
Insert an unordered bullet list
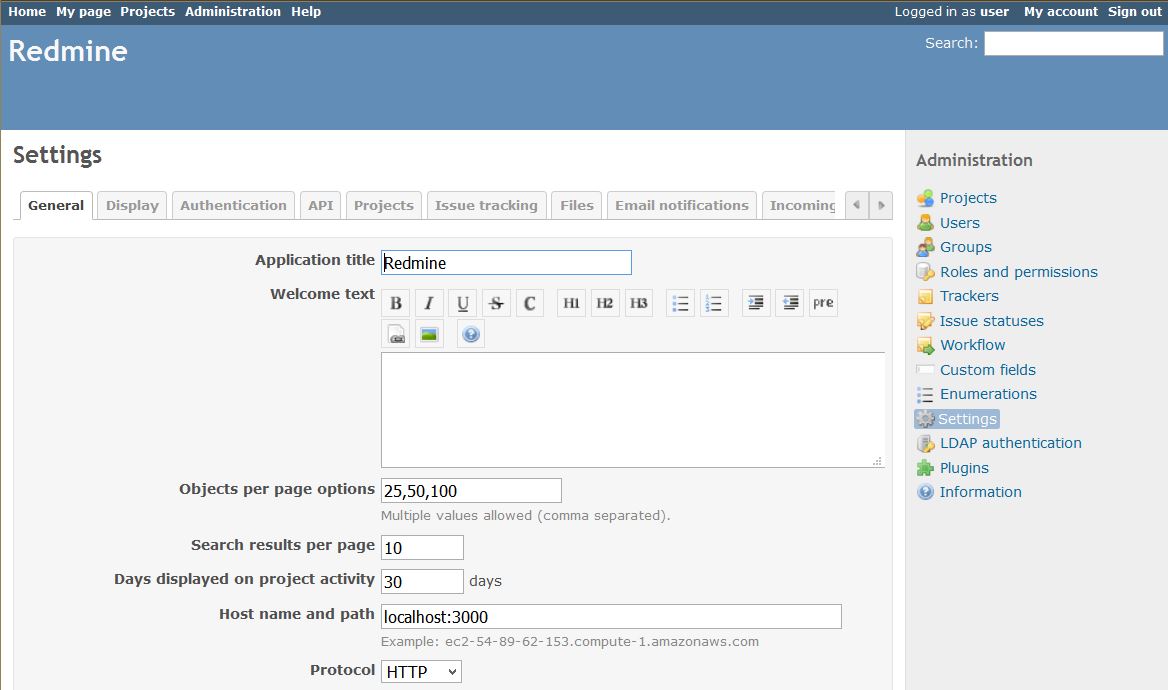680,303
